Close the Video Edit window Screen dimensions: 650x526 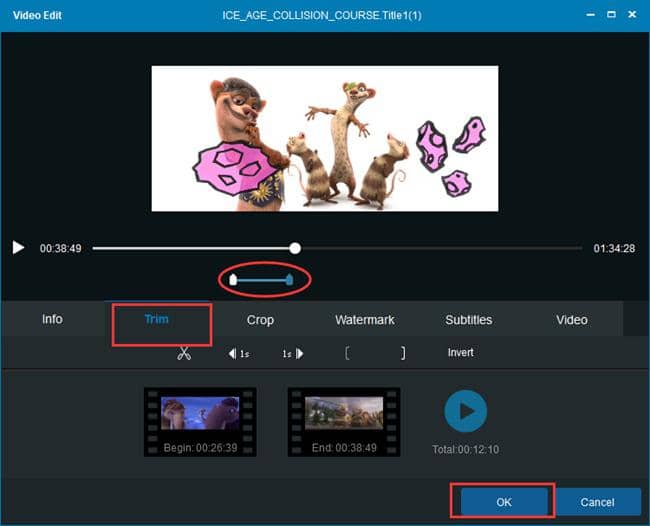click(632, 15)
